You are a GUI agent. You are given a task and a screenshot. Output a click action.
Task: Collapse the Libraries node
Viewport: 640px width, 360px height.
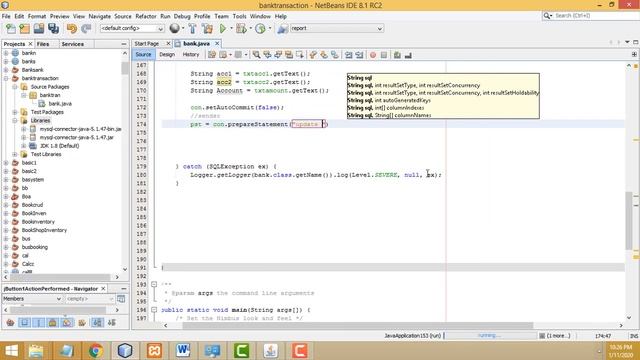pyautogui.click(x=15, y=121)
